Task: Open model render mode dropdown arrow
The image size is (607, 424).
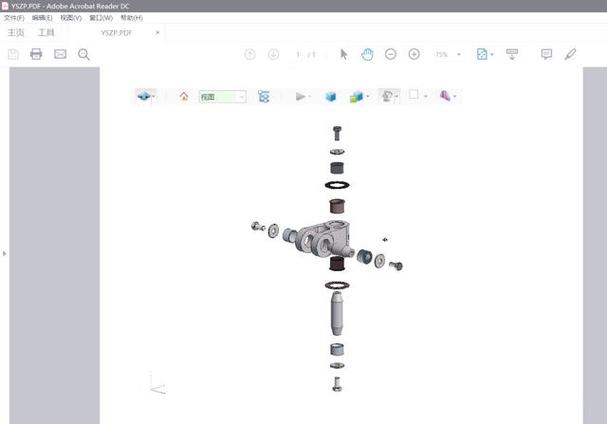Action: point(368,96)
